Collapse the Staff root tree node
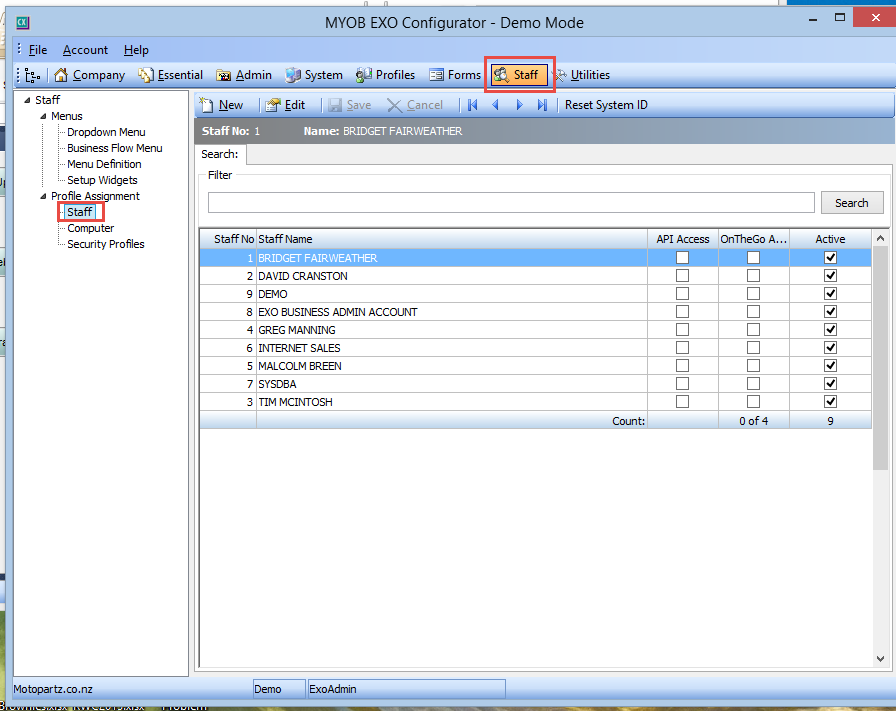This screenshot has width=896, height=711. click(x=27, y=100)
